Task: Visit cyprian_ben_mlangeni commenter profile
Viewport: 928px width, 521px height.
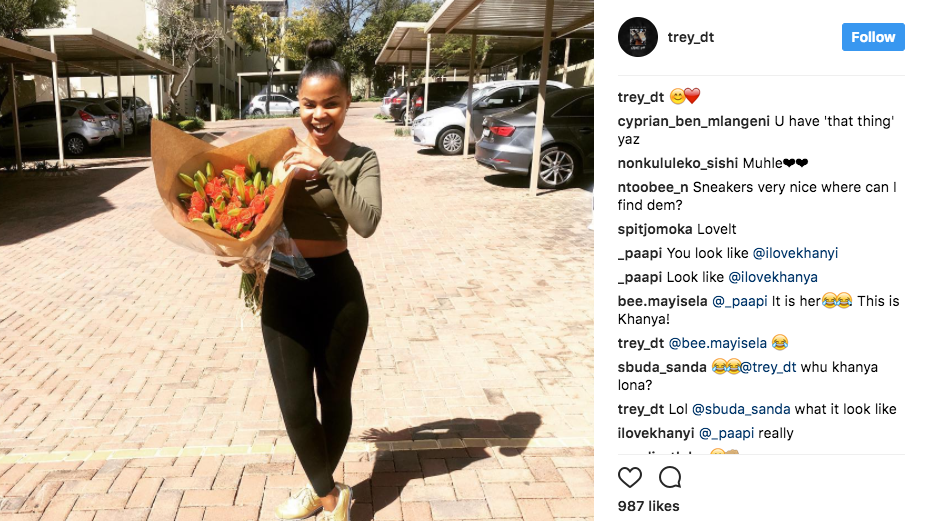Action: tap(694, 121)
